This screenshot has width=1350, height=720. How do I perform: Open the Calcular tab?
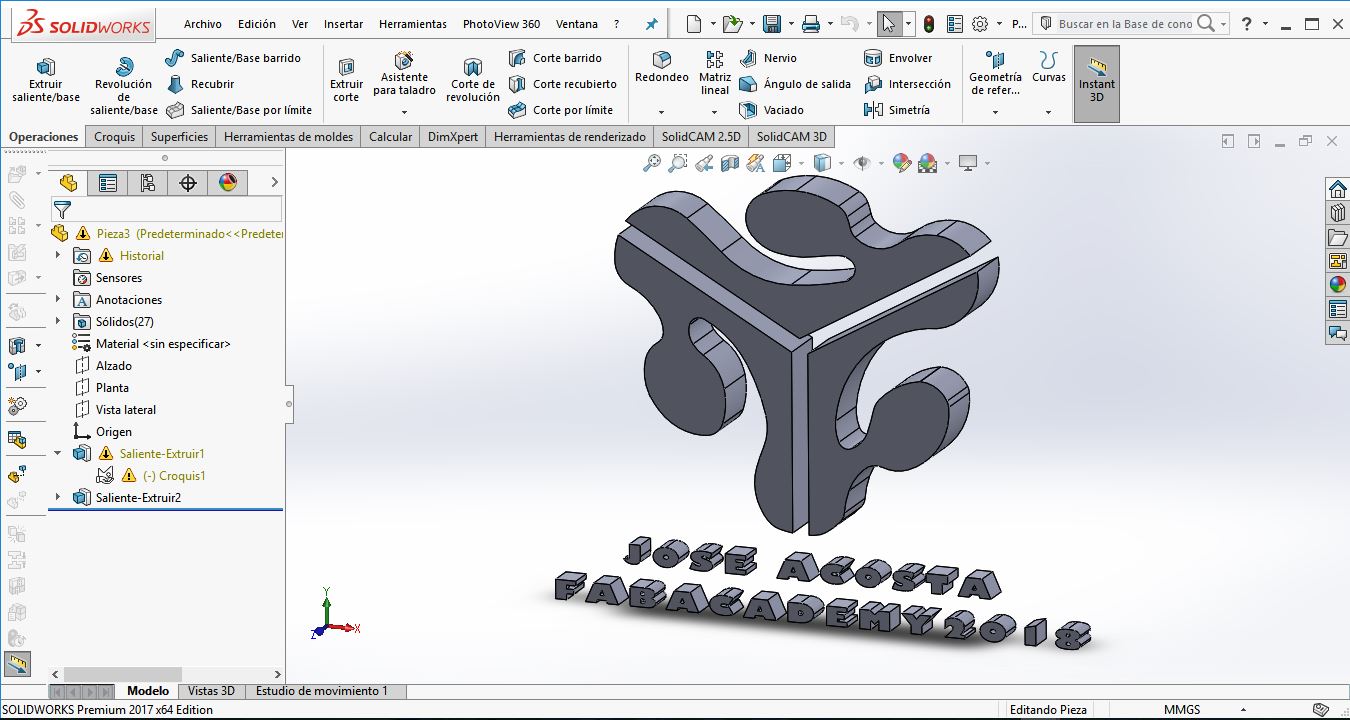pos(391,137)
